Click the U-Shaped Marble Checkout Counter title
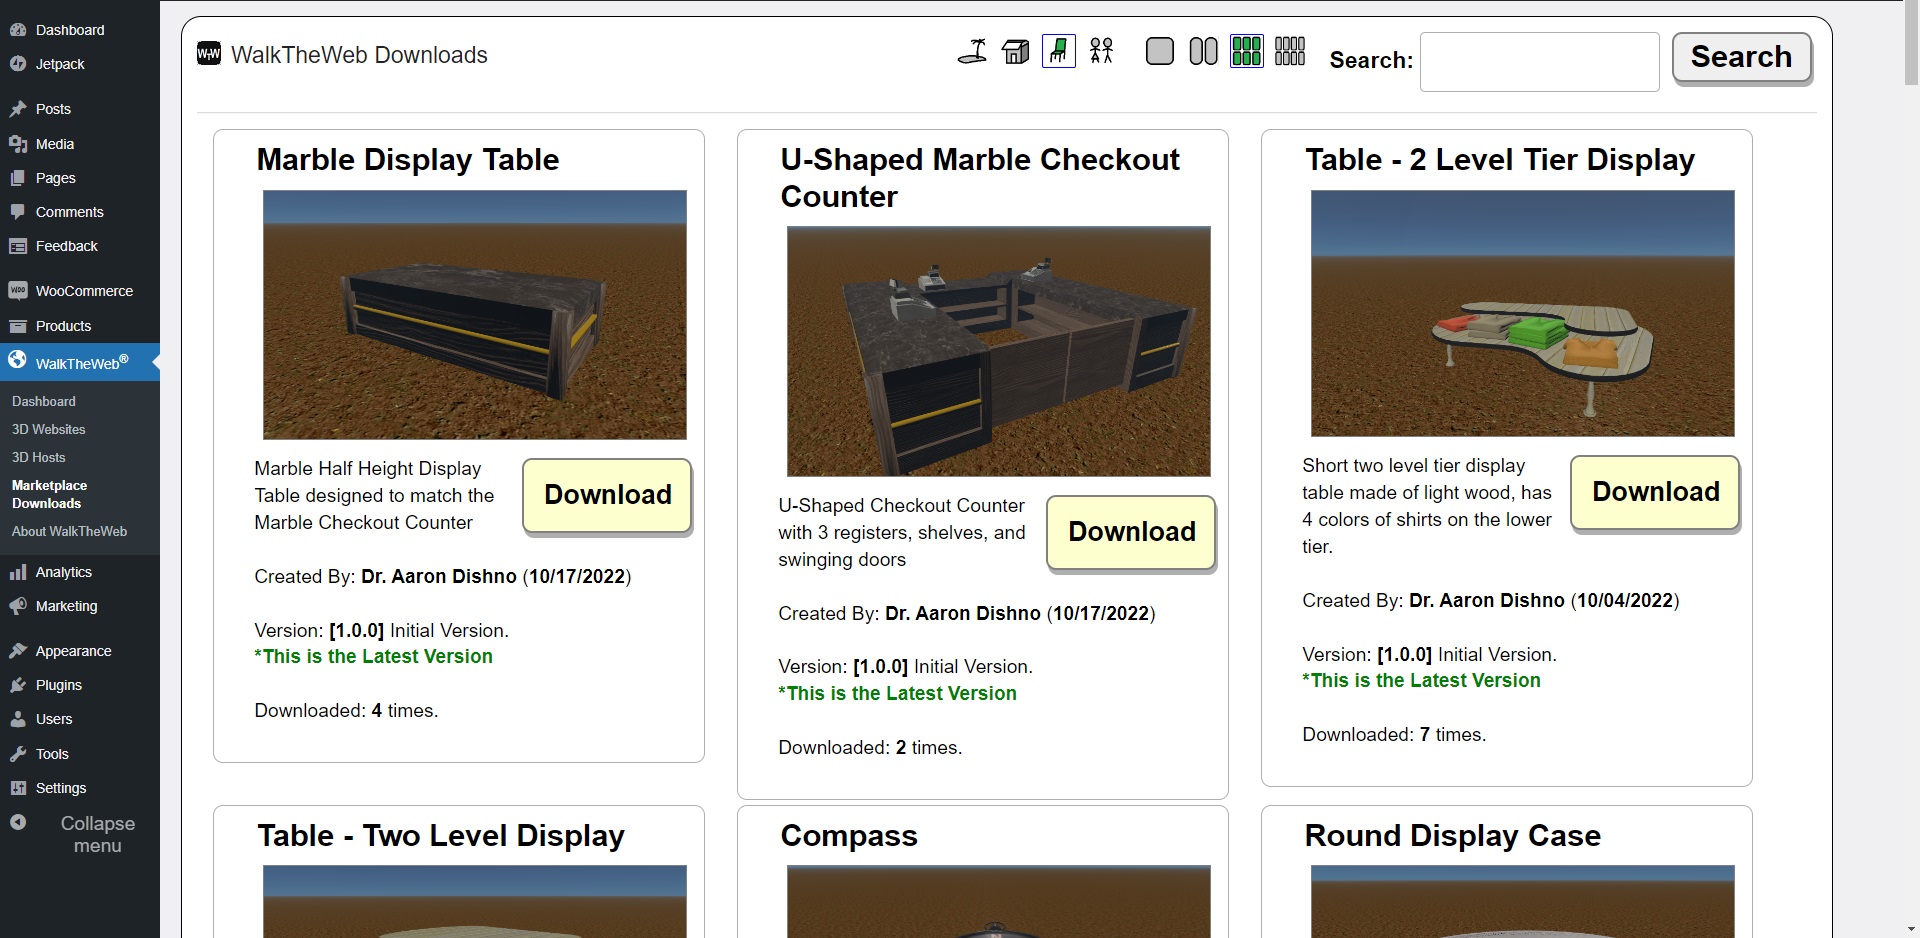Viewport: 1920px width, 938px height. (x=980, y=178)
